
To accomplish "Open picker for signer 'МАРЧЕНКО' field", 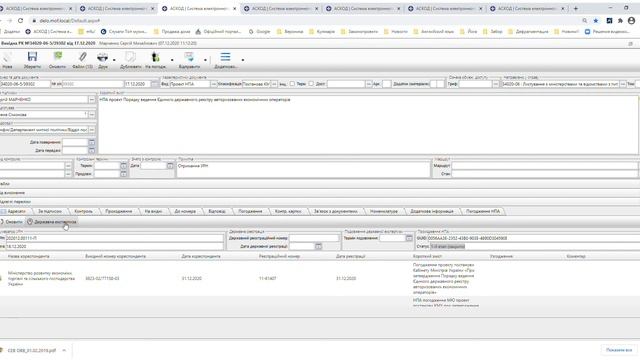I will pos(92,100).
